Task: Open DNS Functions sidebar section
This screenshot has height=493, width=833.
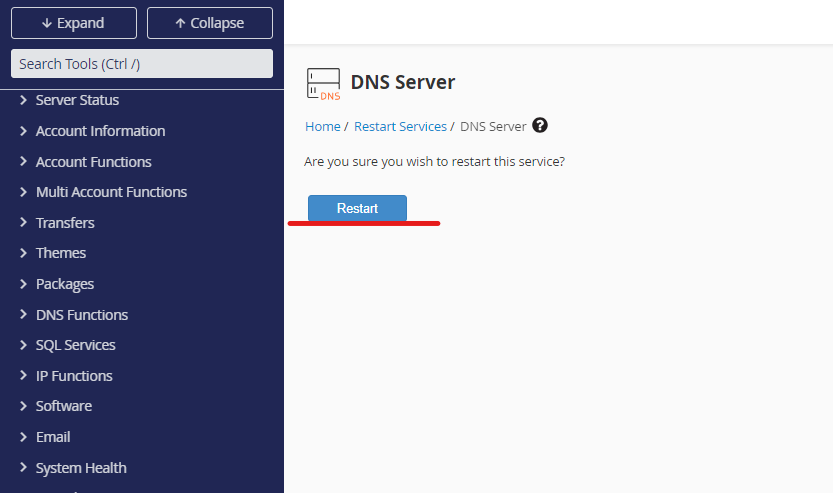Action: [82, 315]
